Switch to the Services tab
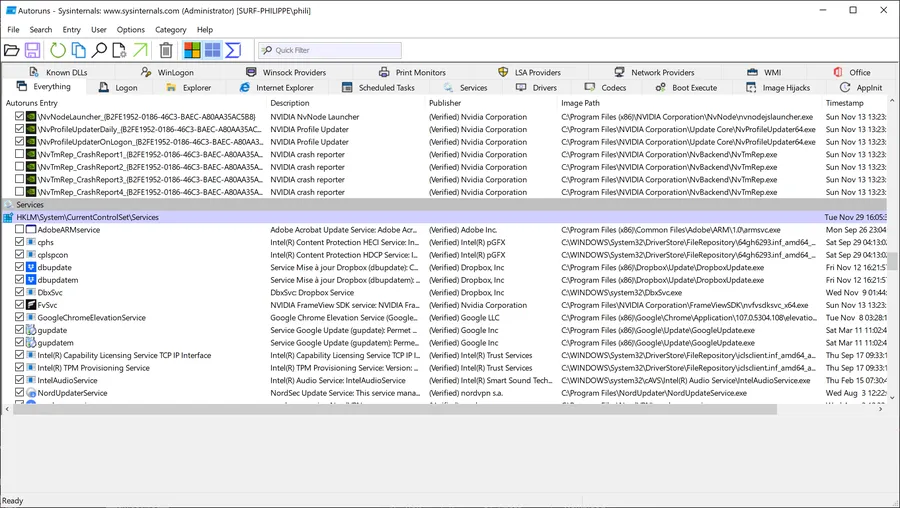Image resolution: width=900 pixels, height=508 pixels. tap(465, 87)
